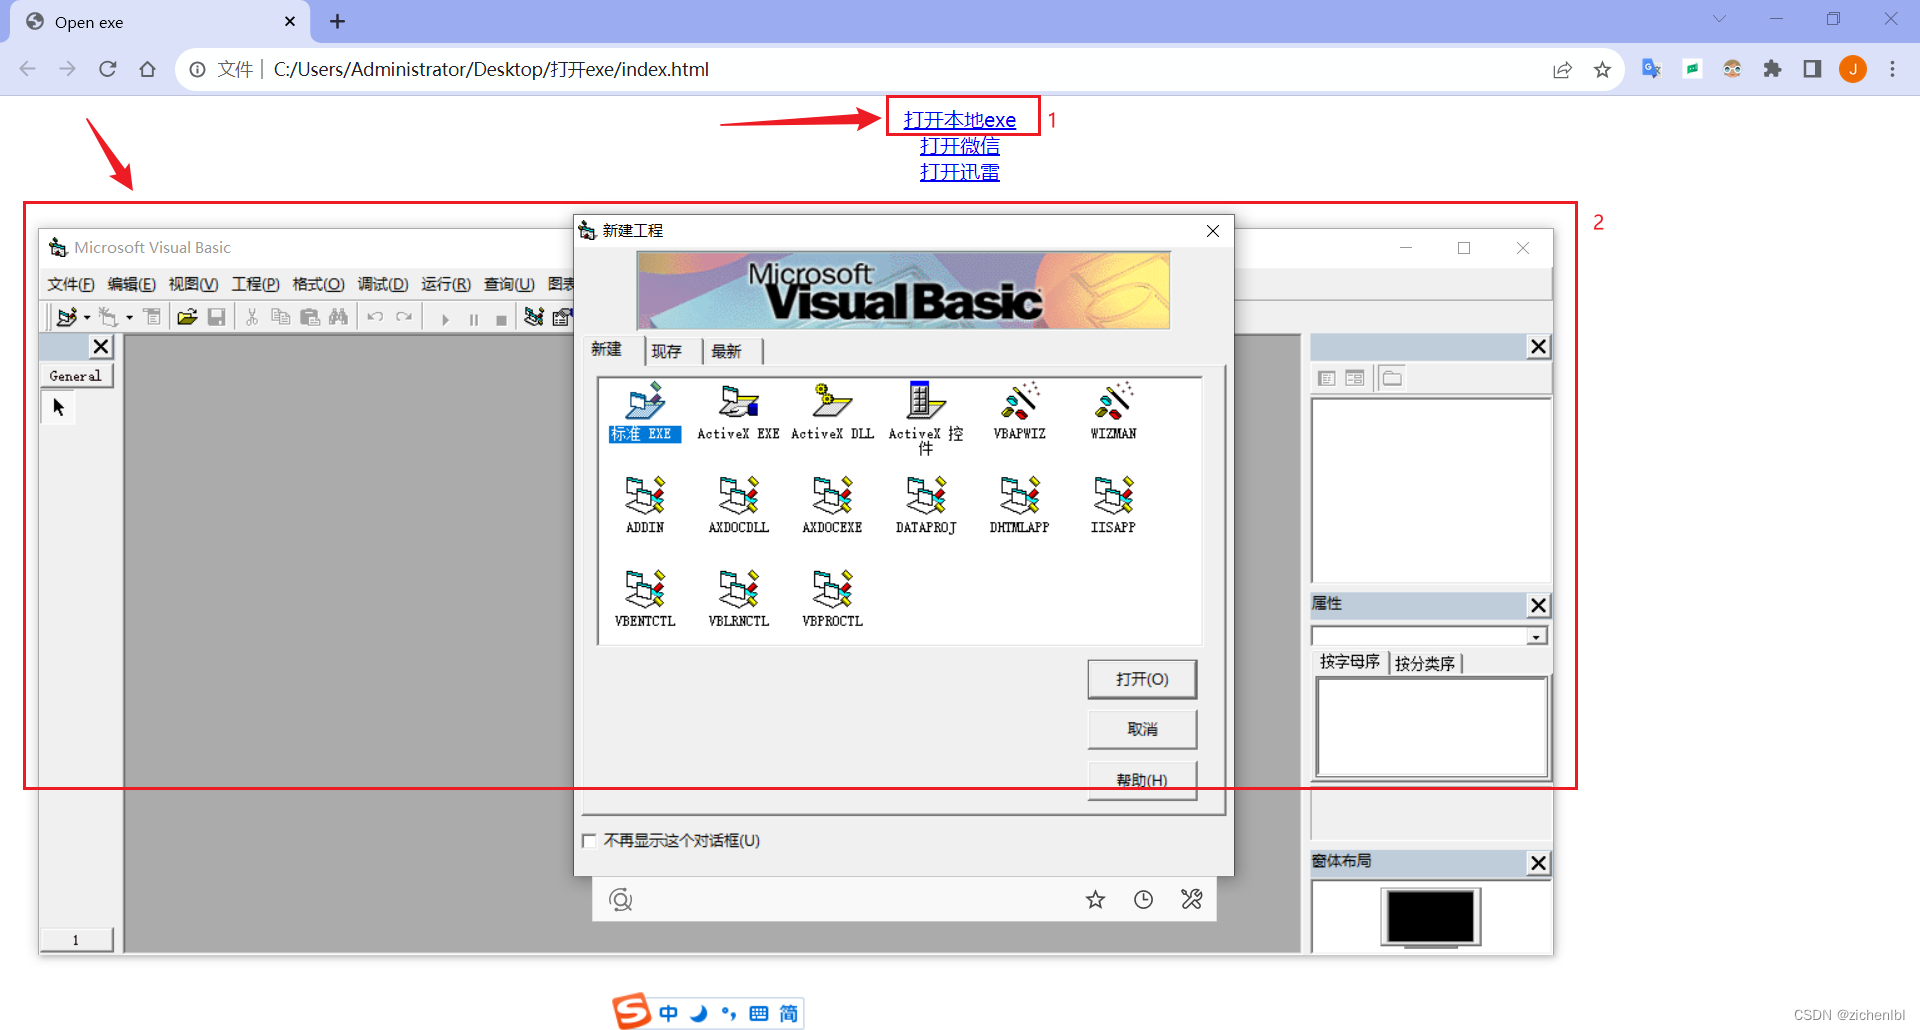This screenshot has width=1920, height=1030.
Task: Select the AXDOCEXE project icon
Action: [x=832, y=505]
